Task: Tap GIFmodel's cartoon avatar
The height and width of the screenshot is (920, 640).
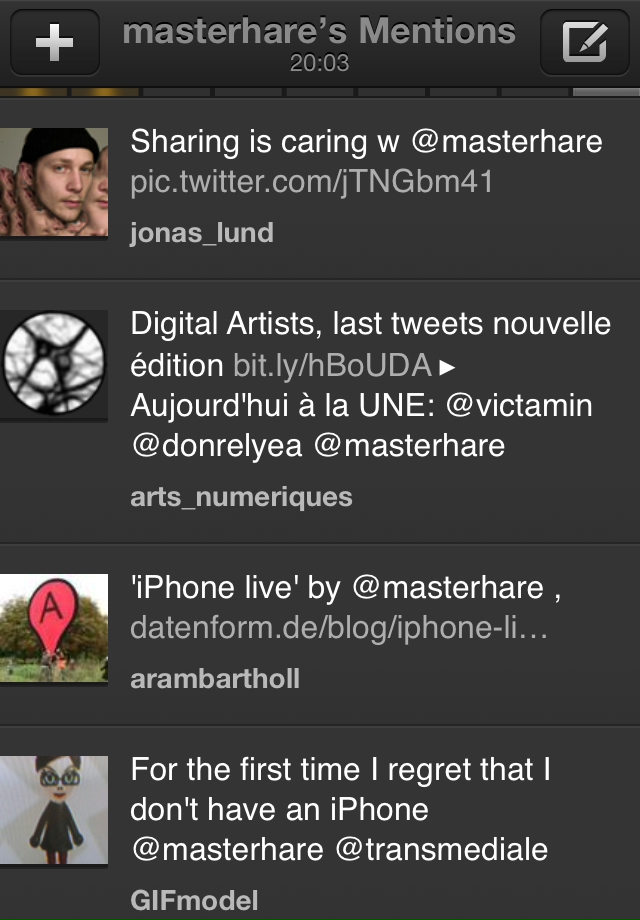Action: coord(54,809)
